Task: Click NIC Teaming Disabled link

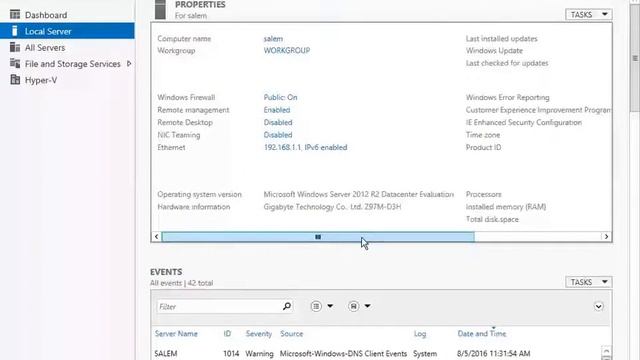Action: pos(278,135)
